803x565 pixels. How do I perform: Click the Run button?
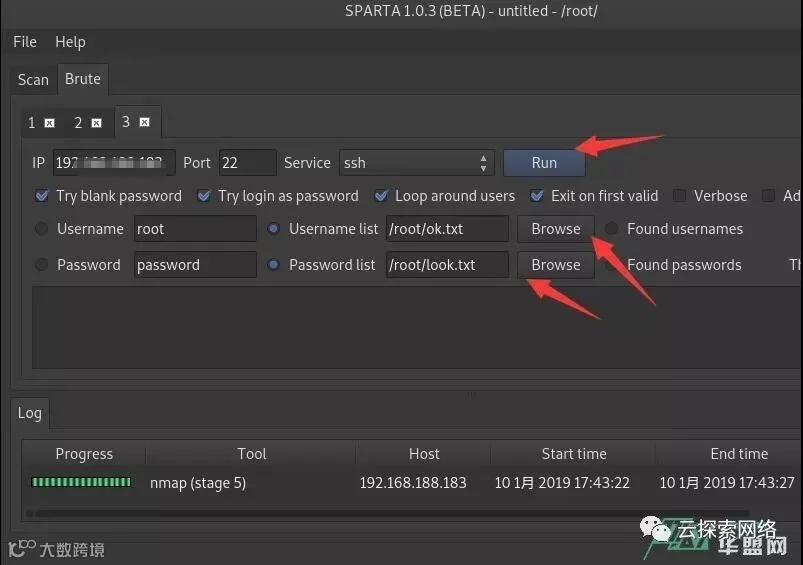544,163
